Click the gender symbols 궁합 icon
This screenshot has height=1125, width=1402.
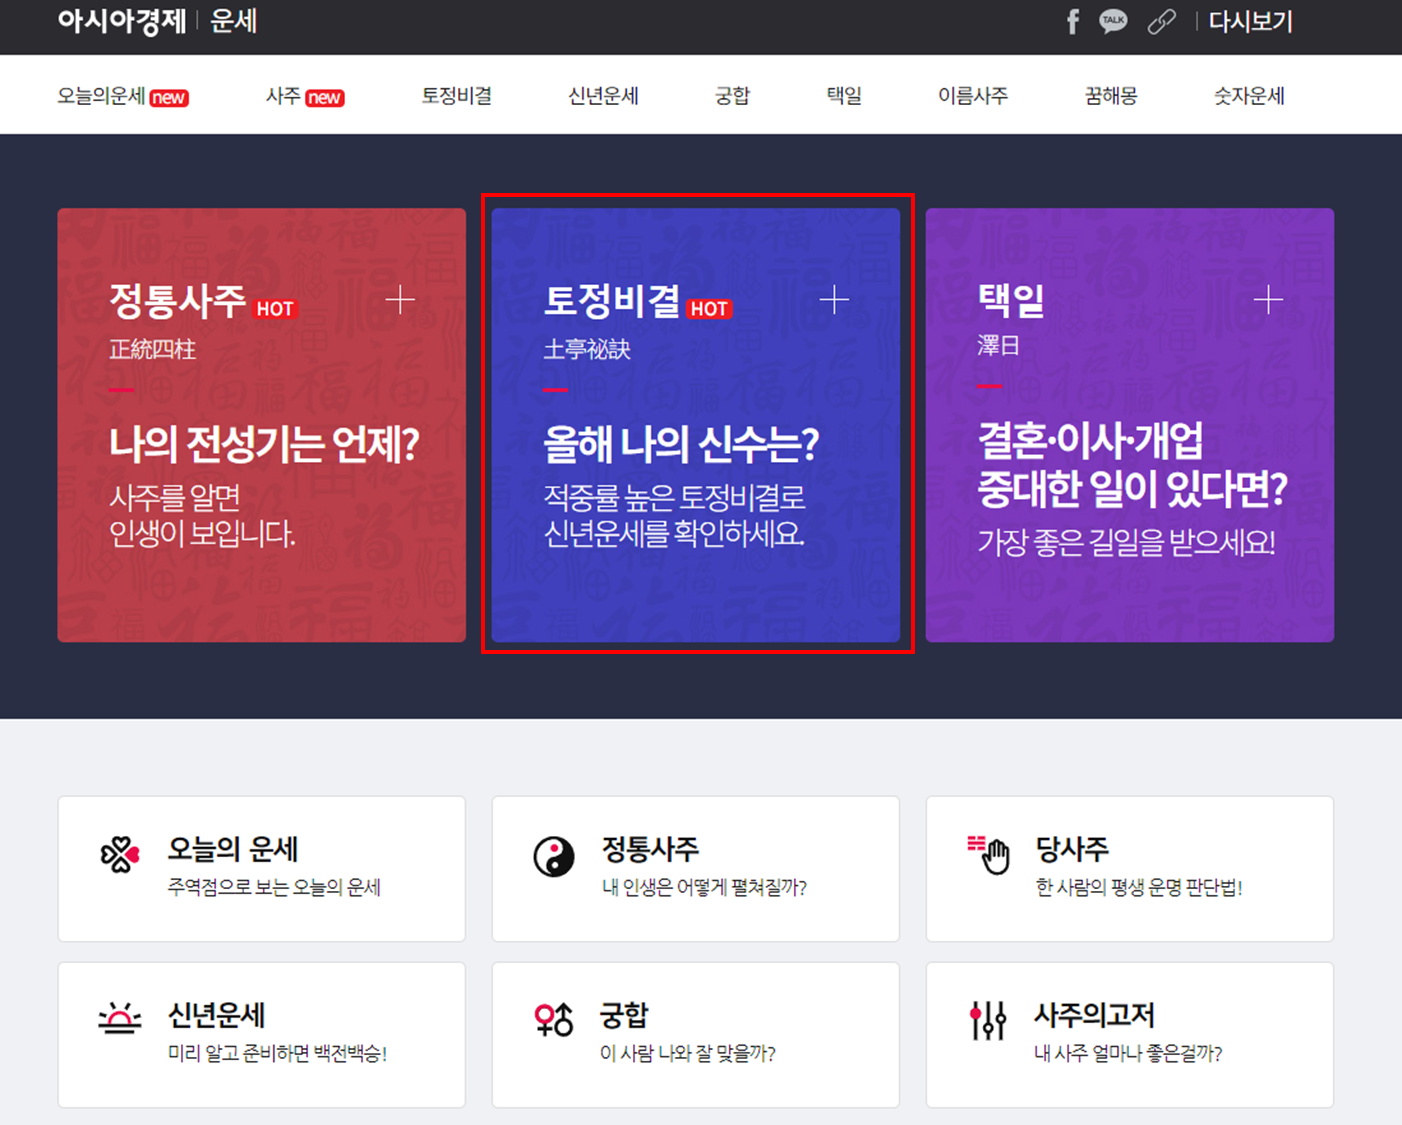click(x=554, y=1019)
